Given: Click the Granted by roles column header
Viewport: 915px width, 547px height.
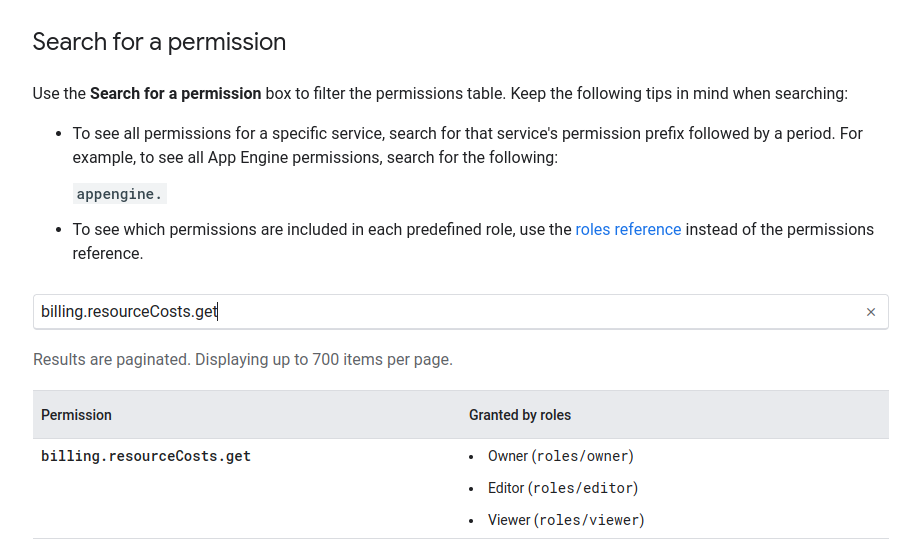Looking at the screenshot, I should pyautogui.click(x=520, y=415).
